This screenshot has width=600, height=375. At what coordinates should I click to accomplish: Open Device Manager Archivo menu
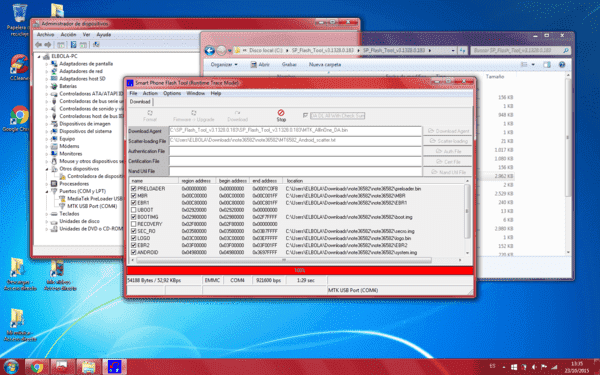(45, 34)
